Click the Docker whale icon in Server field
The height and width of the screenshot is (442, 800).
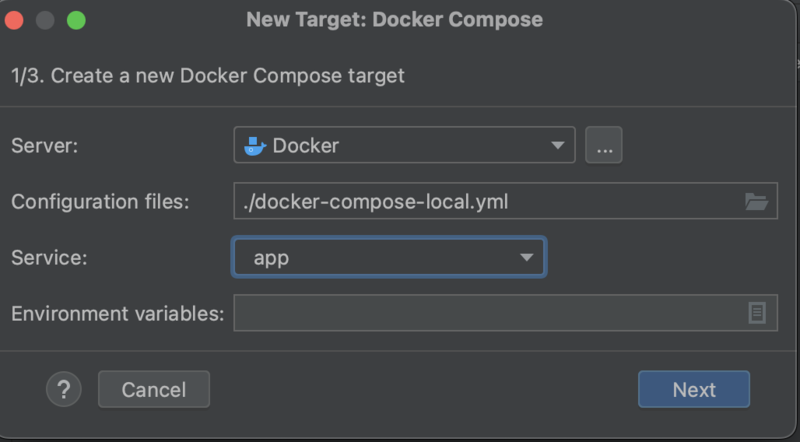pos(255,145)
